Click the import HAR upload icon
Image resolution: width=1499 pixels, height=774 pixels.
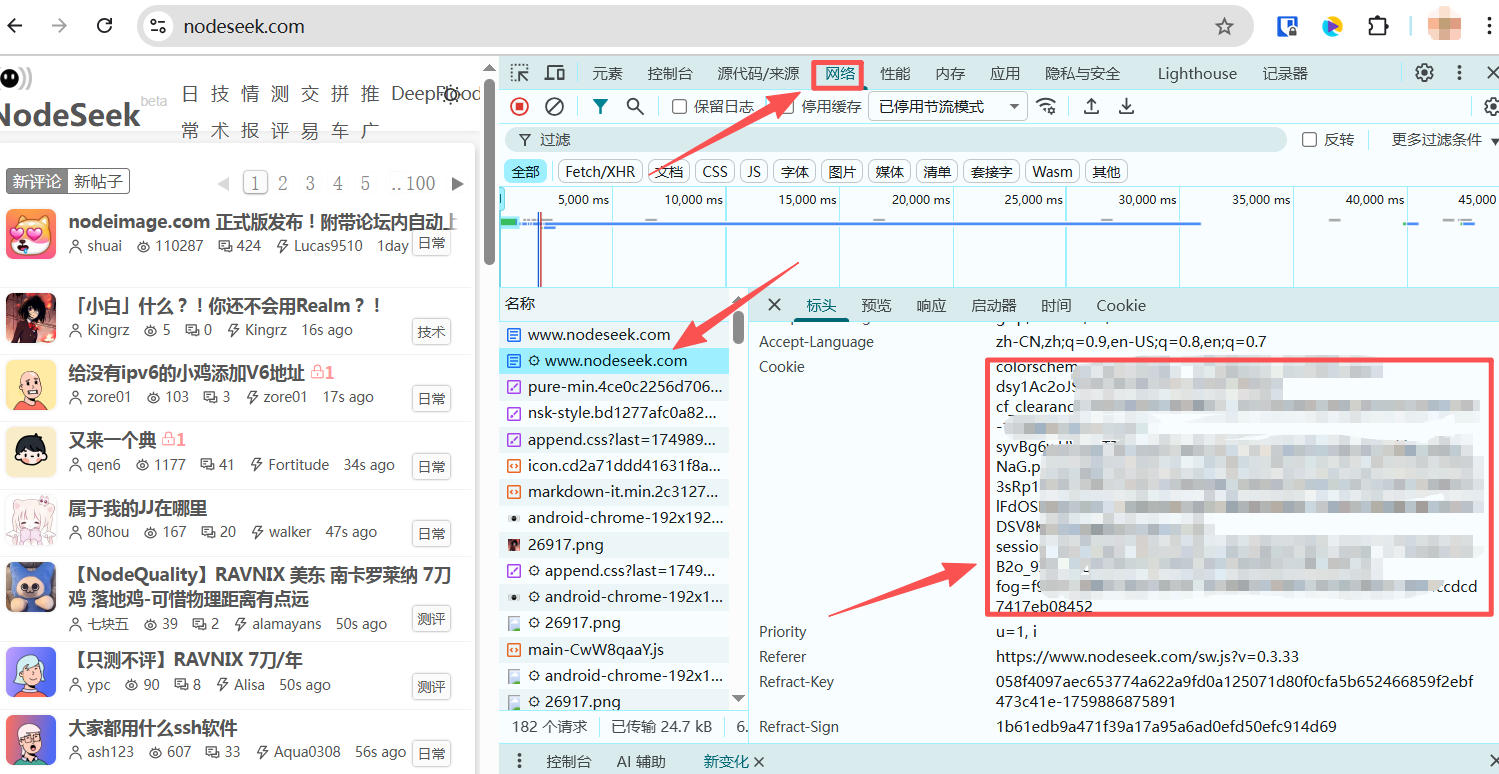(1092, 106)
